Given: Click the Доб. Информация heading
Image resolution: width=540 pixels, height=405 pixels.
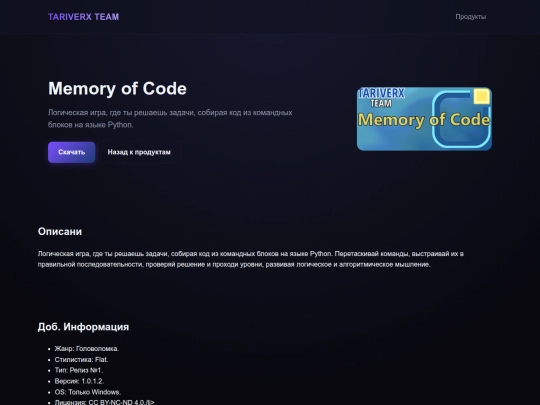Looking at the screenshot, I should (x=83, y=327).
